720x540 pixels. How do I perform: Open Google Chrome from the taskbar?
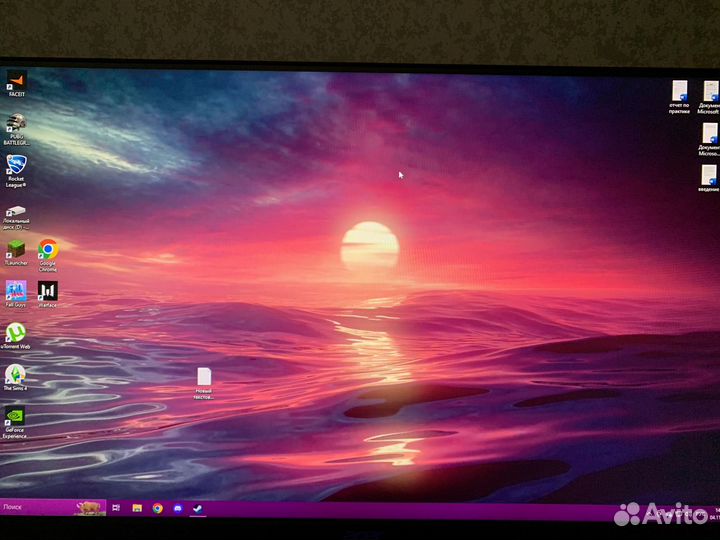[x=158, y=508]
